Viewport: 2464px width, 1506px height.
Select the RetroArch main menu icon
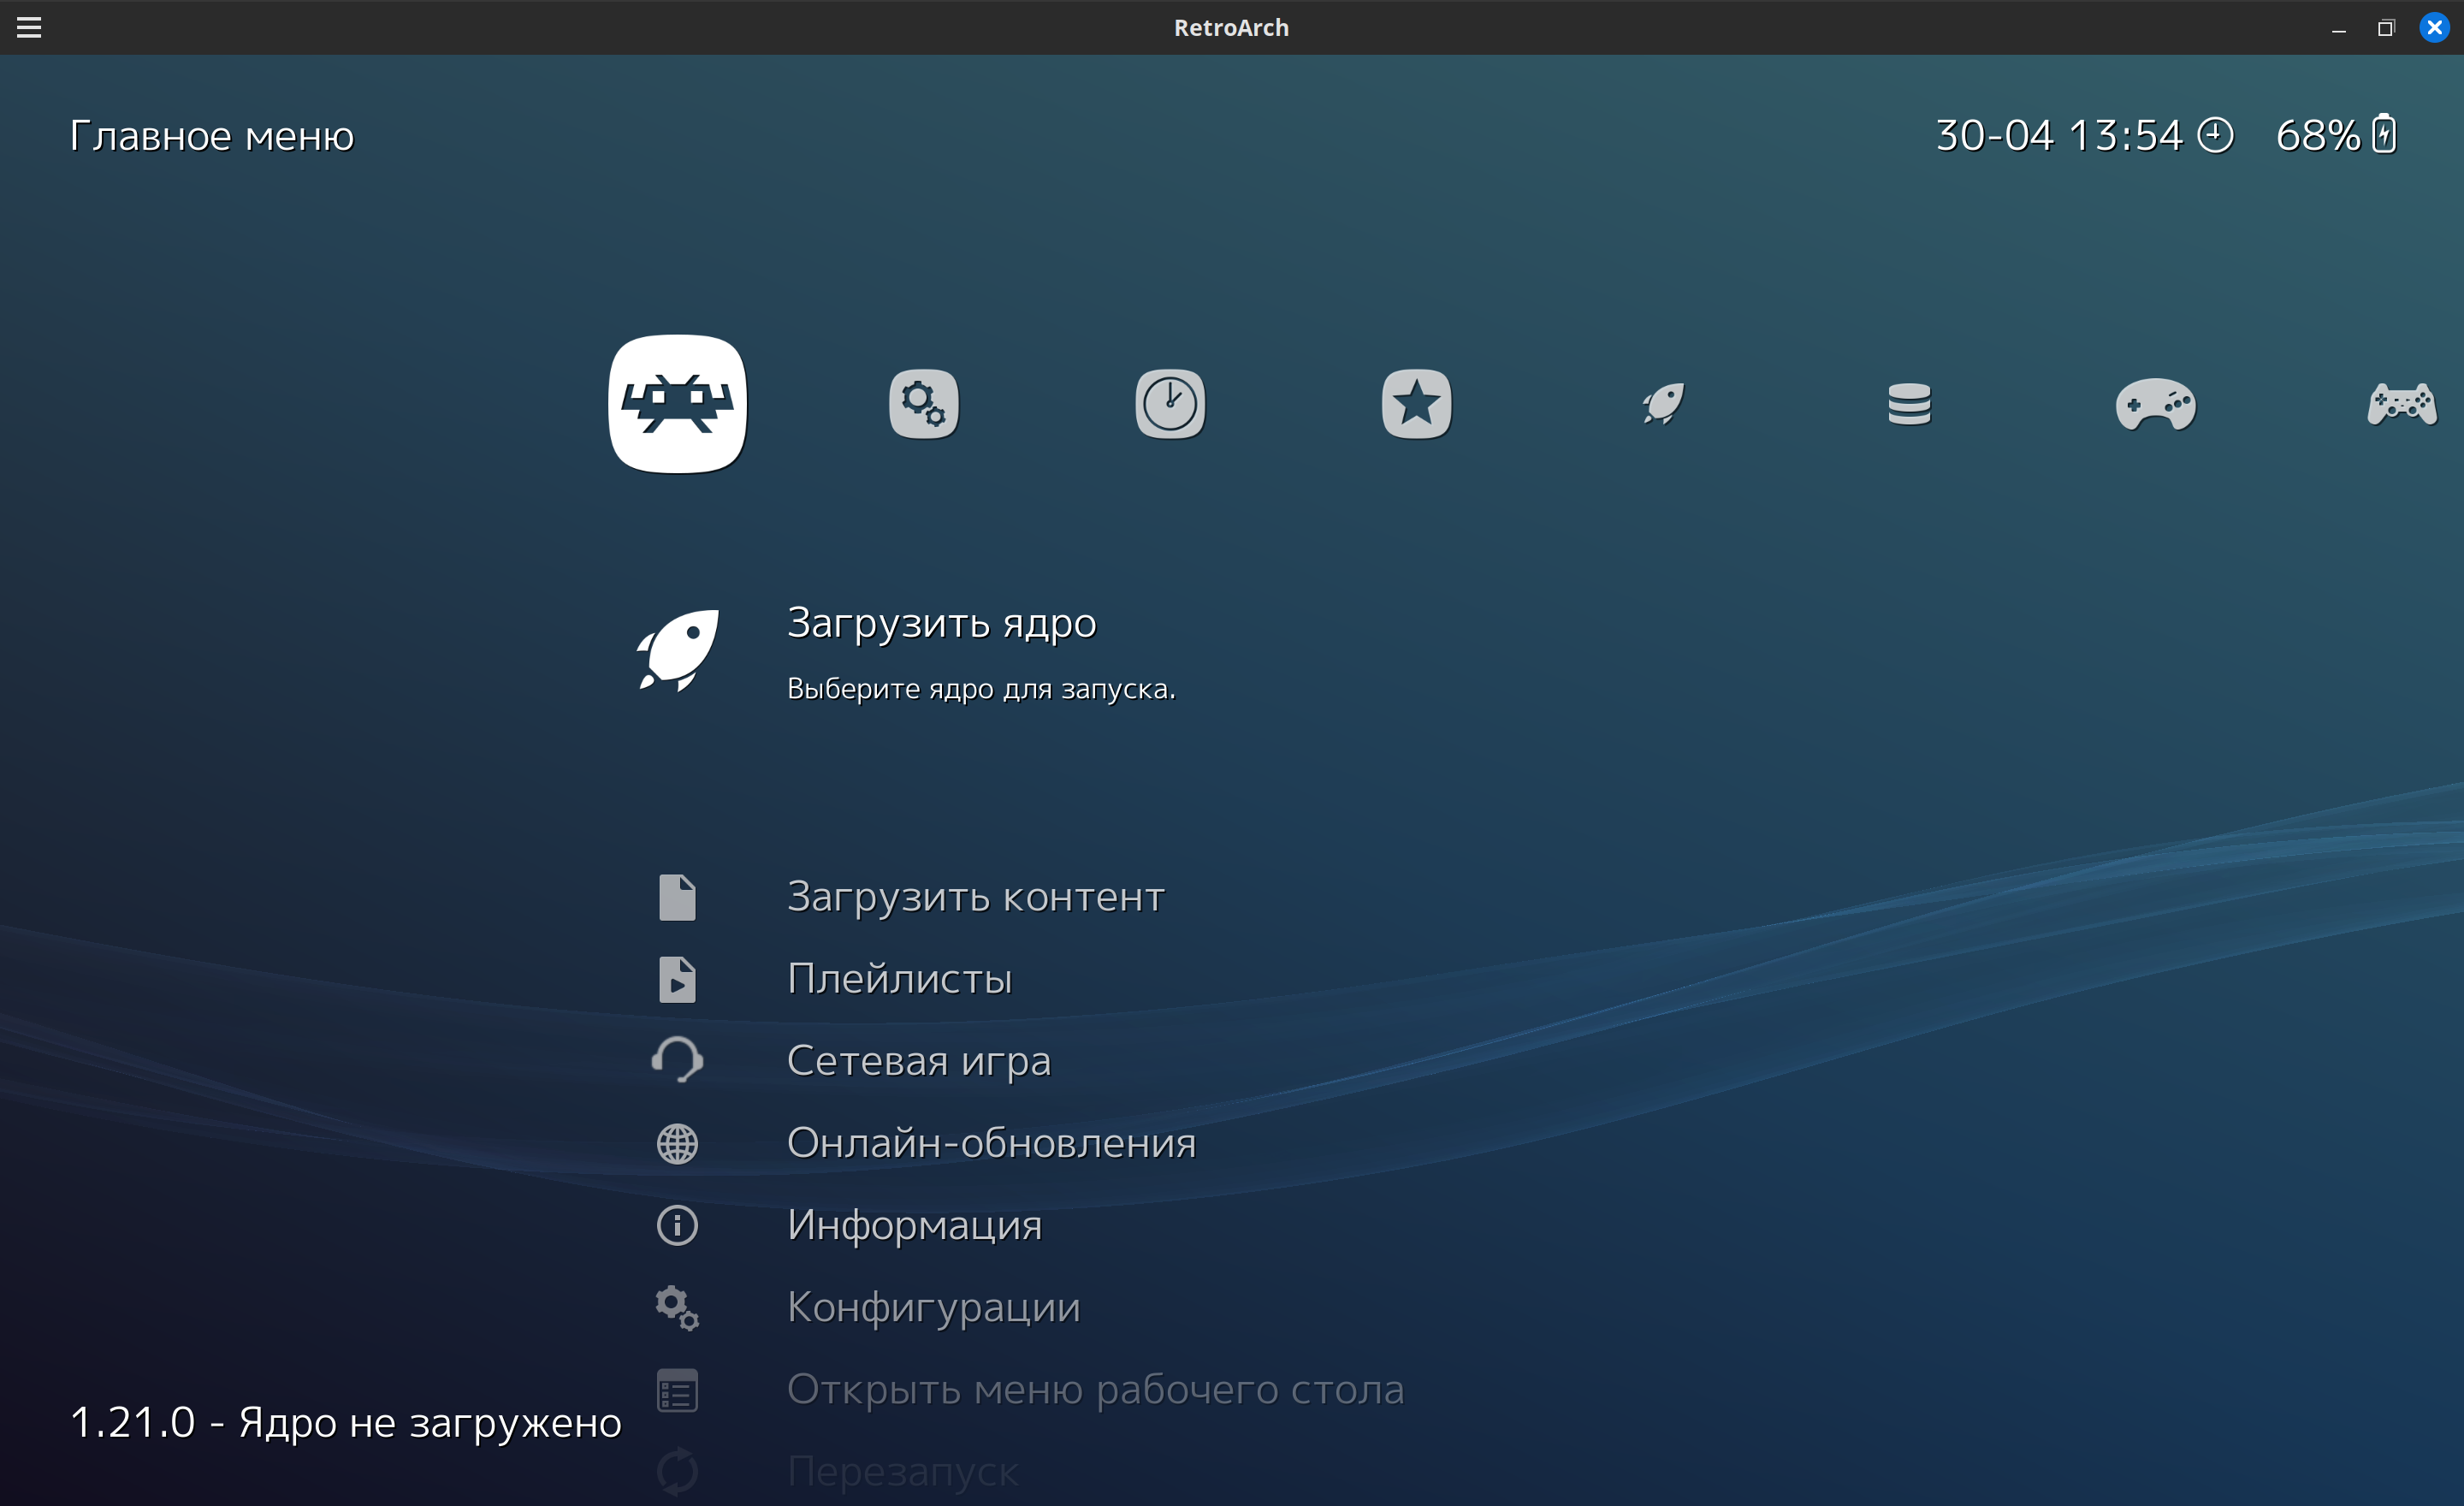point(677,404)
